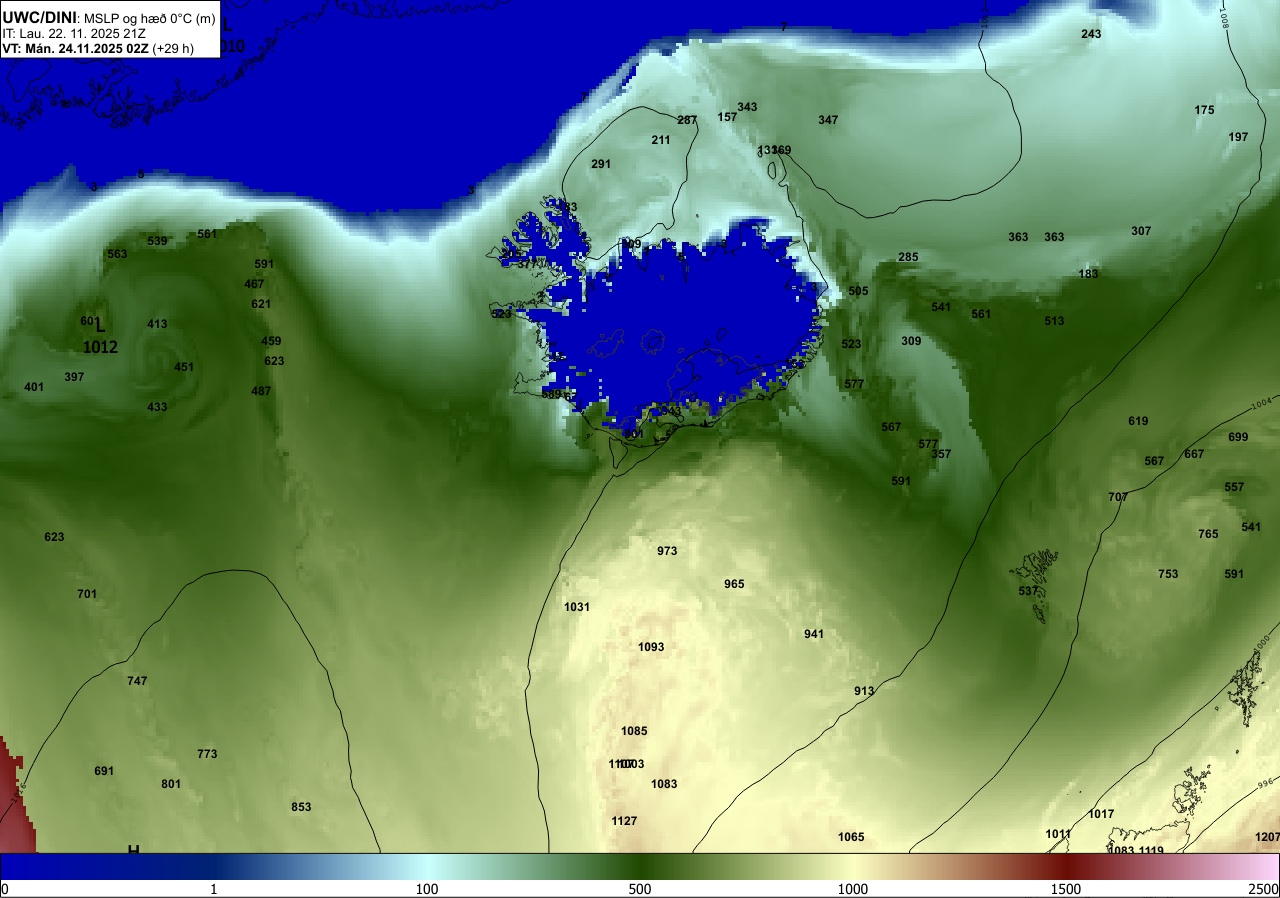Click the freezing height value 413
The width and height of the screenshot is (1280, 898).
point(157,324)
